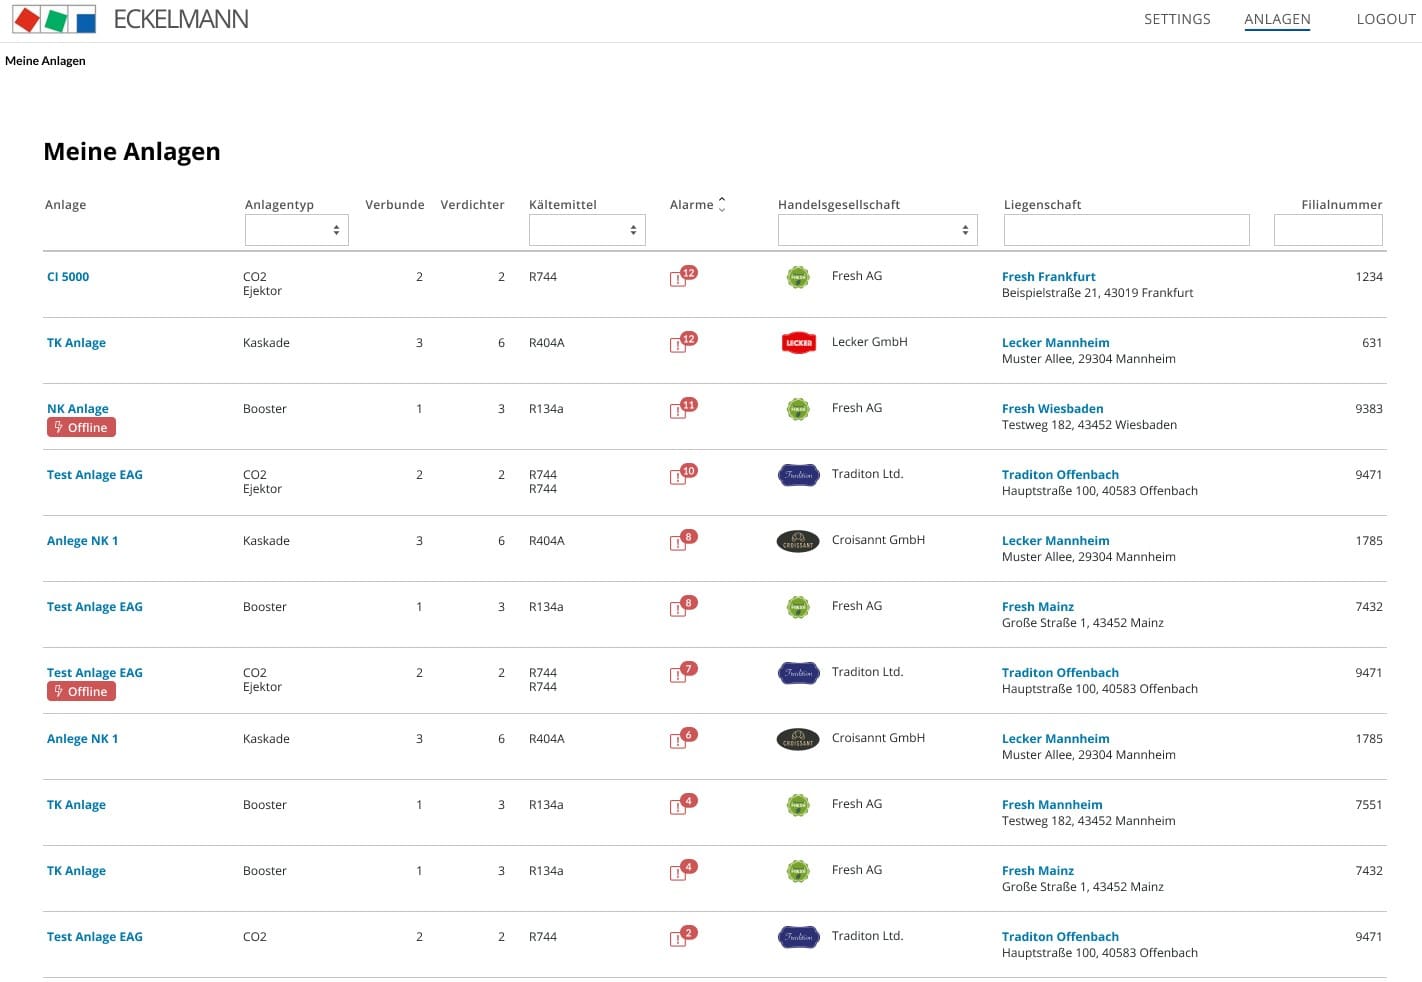Screen dimensions: 1422x982
Task: Focus the Liegenschaft filter input field
Action: (1127, 230)
